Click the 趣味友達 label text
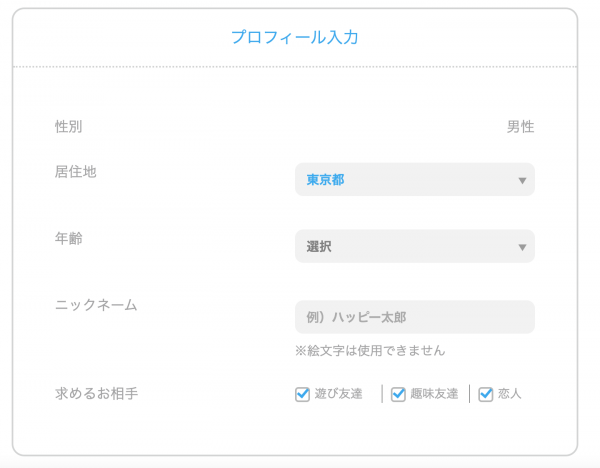 click(x=433, y=394)
